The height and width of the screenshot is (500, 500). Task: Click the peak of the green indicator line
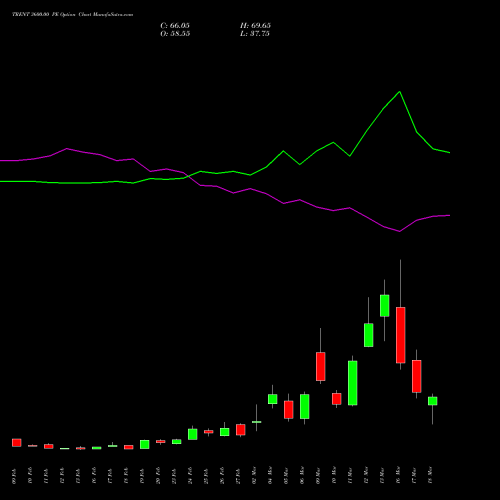click(400, 91)
